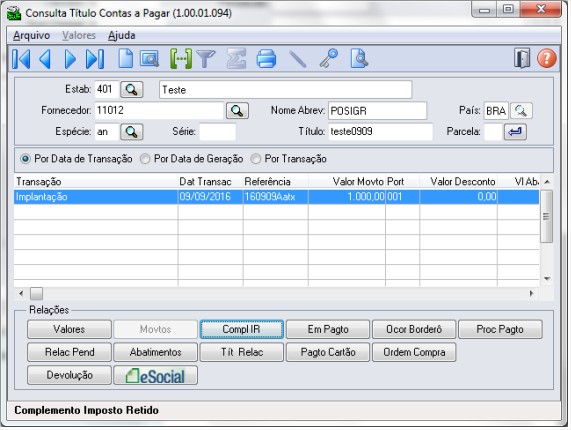Open help with the question mark icon
571x430 pixels.
click(547, 58)
